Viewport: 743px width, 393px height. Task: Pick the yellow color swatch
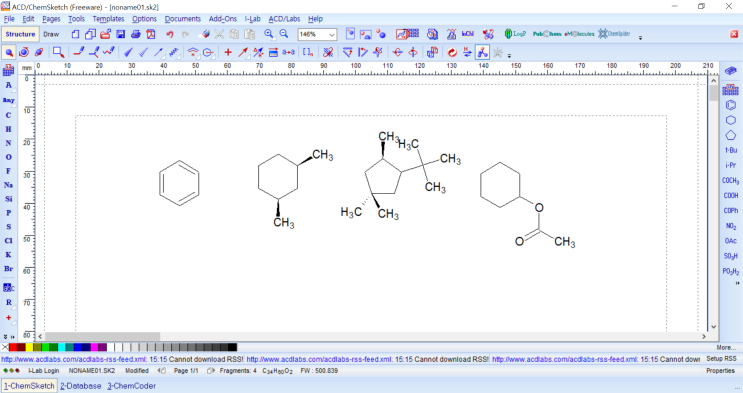tap(30, 347)
